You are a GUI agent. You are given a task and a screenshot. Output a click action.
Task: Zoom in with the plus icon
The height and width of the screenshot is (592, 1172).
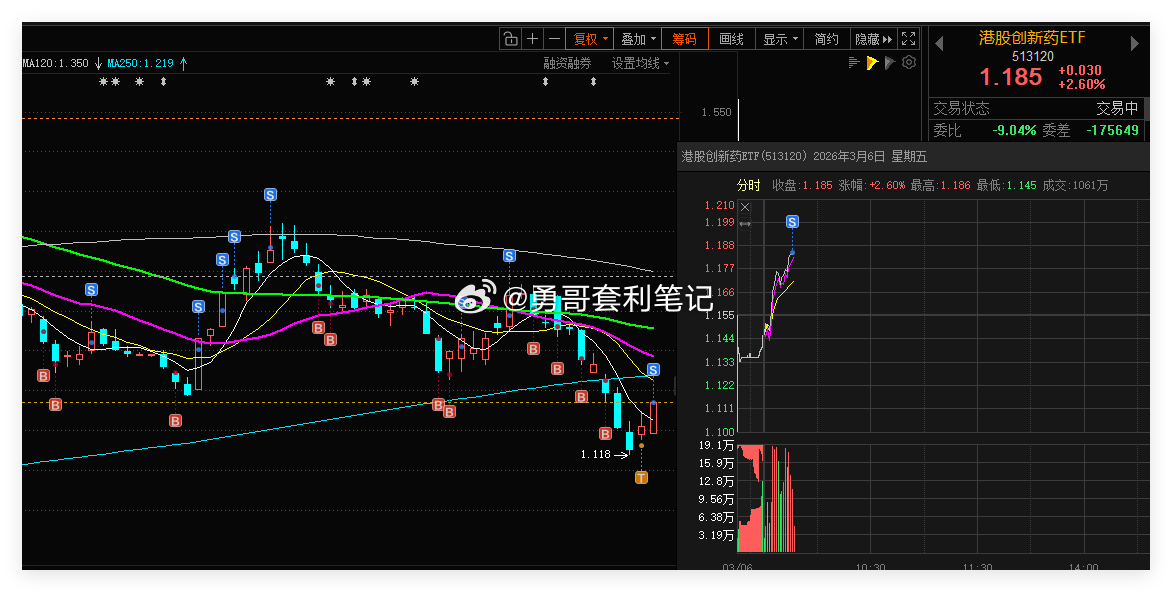(x=533, y=38)
